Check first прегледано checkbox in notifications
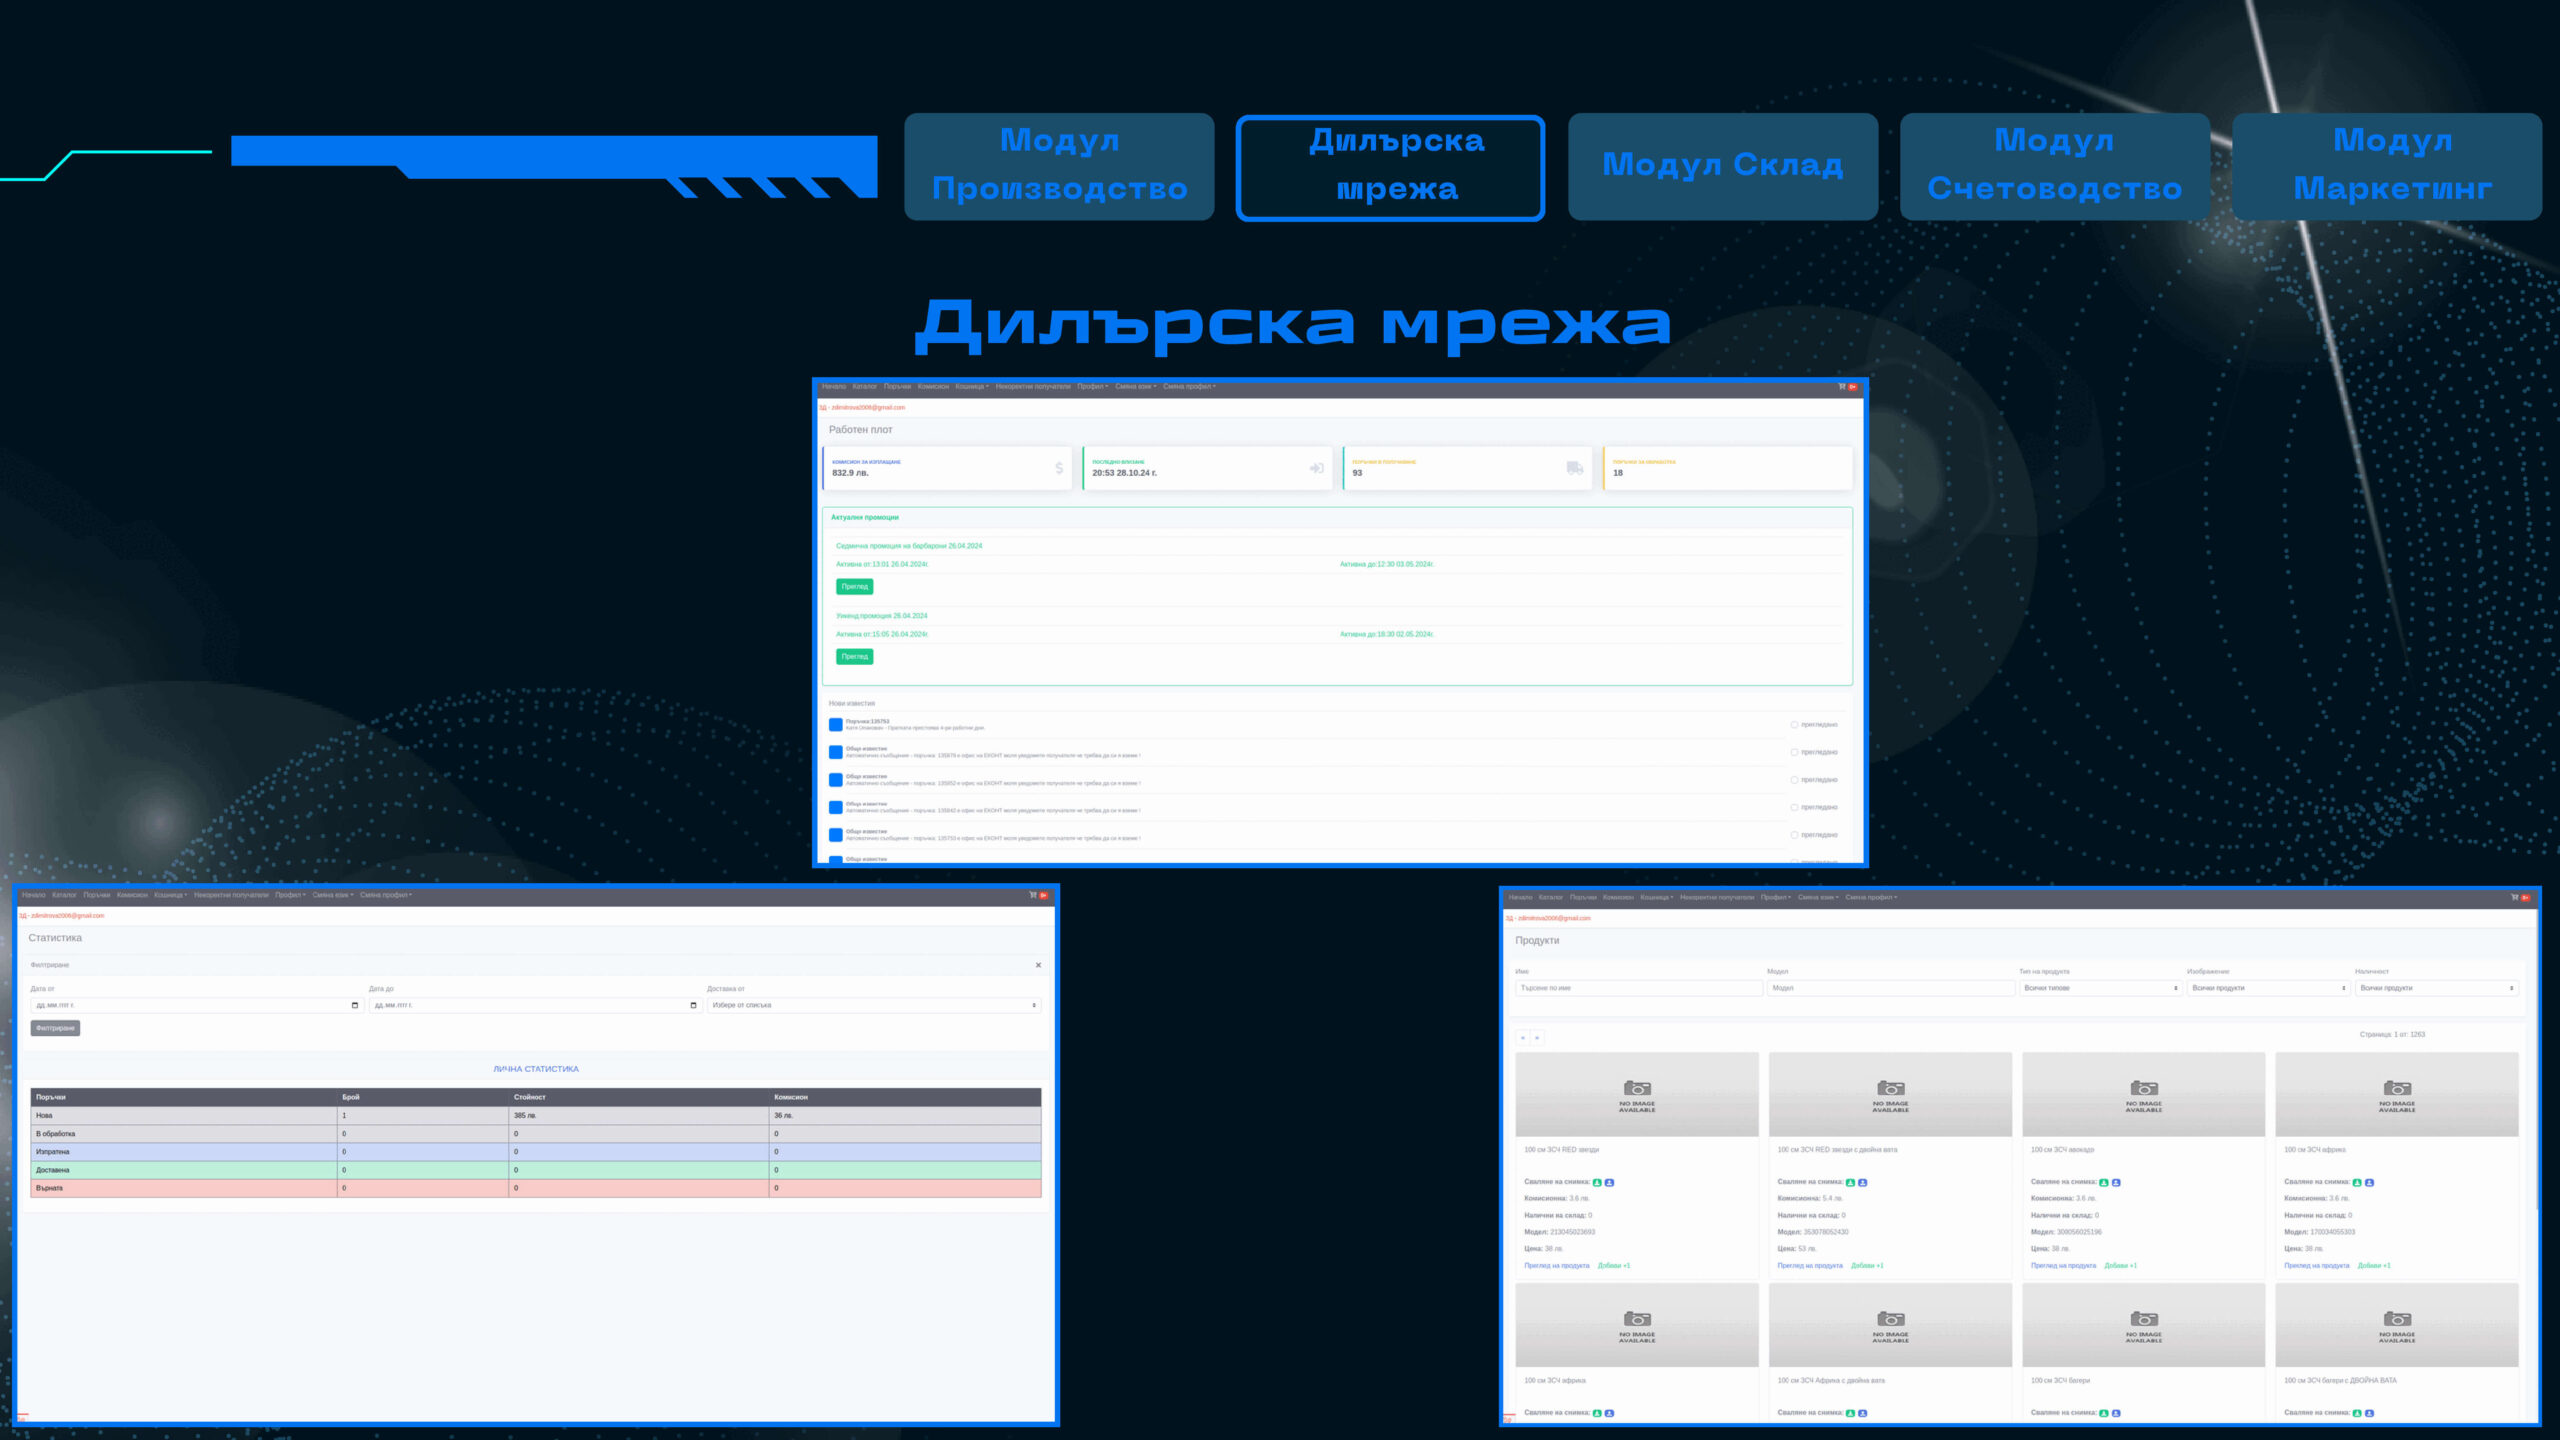Image resolution: width=2560 pixels, height=1440 pixels. click(x=1794, y=725)
